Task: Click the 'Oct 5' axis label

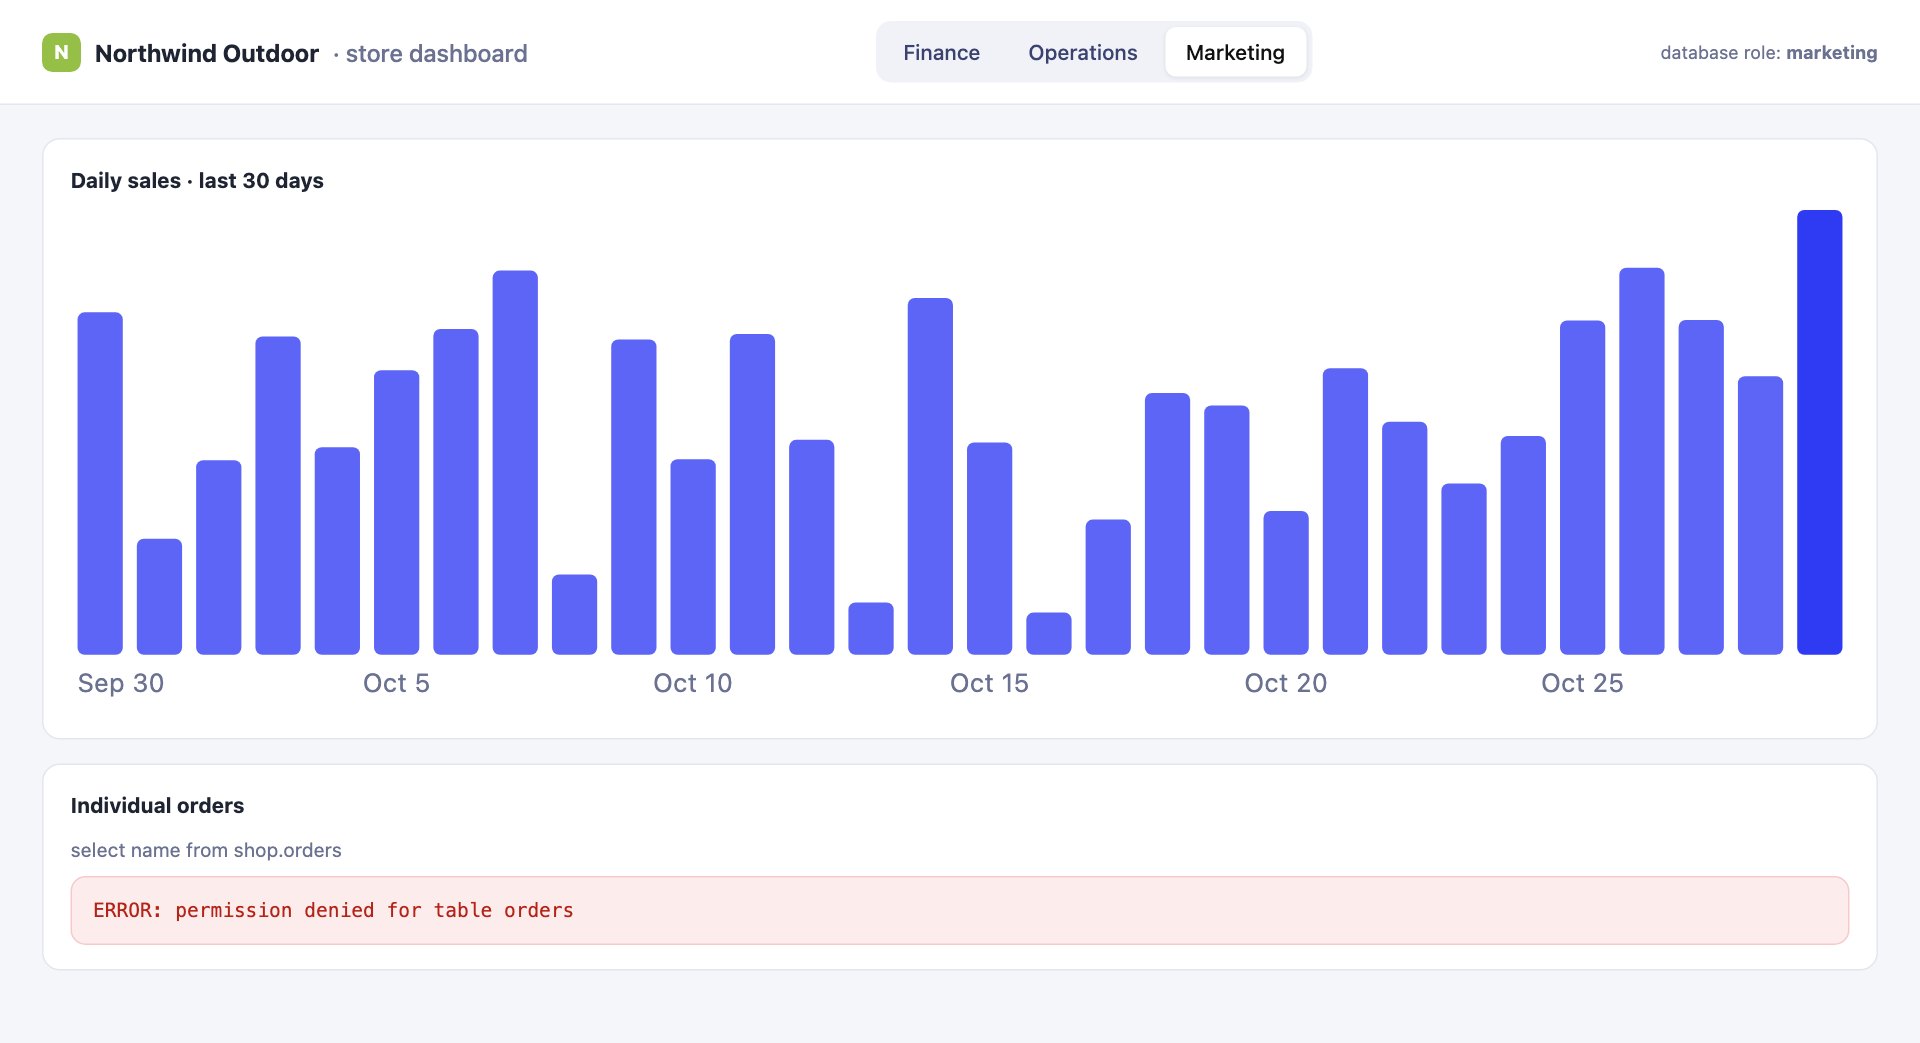Action: coord(396,683)
